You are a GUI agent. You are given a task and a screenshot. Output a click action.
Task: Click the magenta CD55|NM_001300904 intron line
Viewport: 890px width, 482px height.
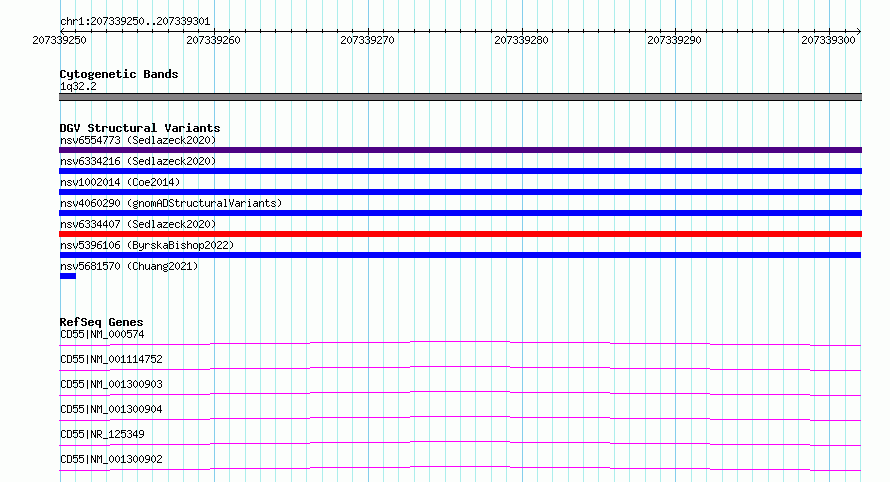pyautogui.click(x=460, y=418)
